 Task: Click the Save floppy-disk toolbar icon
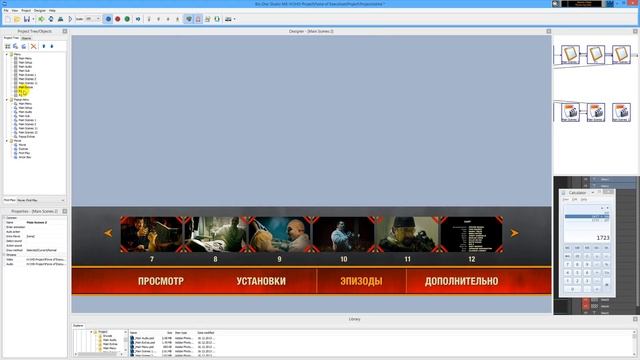tap(27, 19)
